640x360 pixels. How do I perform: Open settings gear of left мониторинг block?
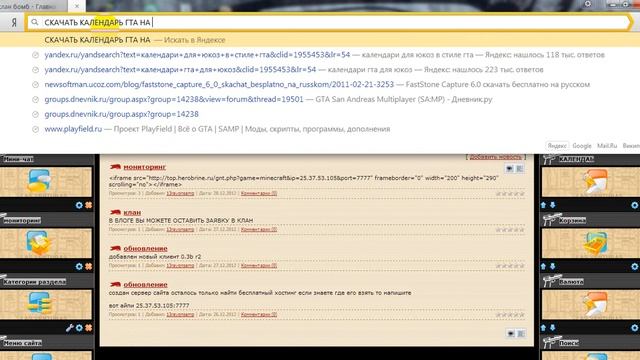point(79,267)
